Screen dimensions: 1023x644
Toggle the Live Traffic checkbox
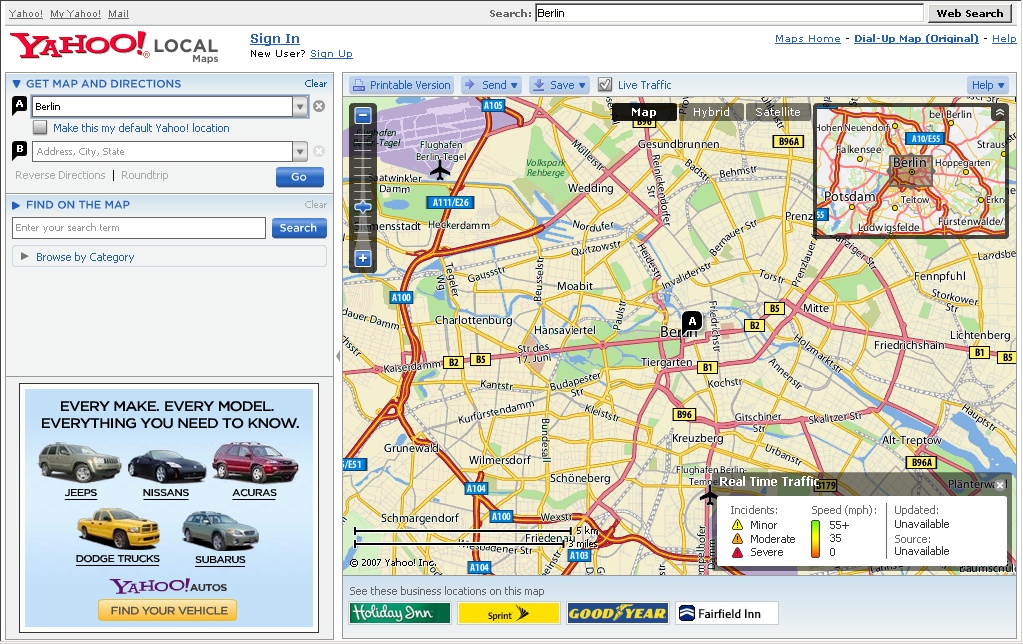[x=605, y=84]
